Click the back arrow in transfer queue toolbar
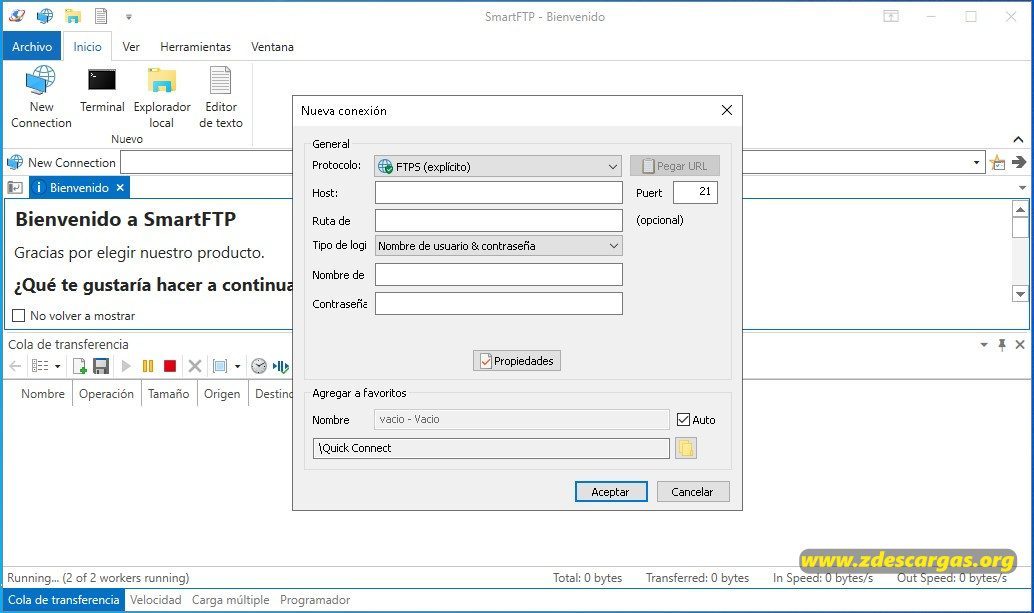 [x=15, y=366]
